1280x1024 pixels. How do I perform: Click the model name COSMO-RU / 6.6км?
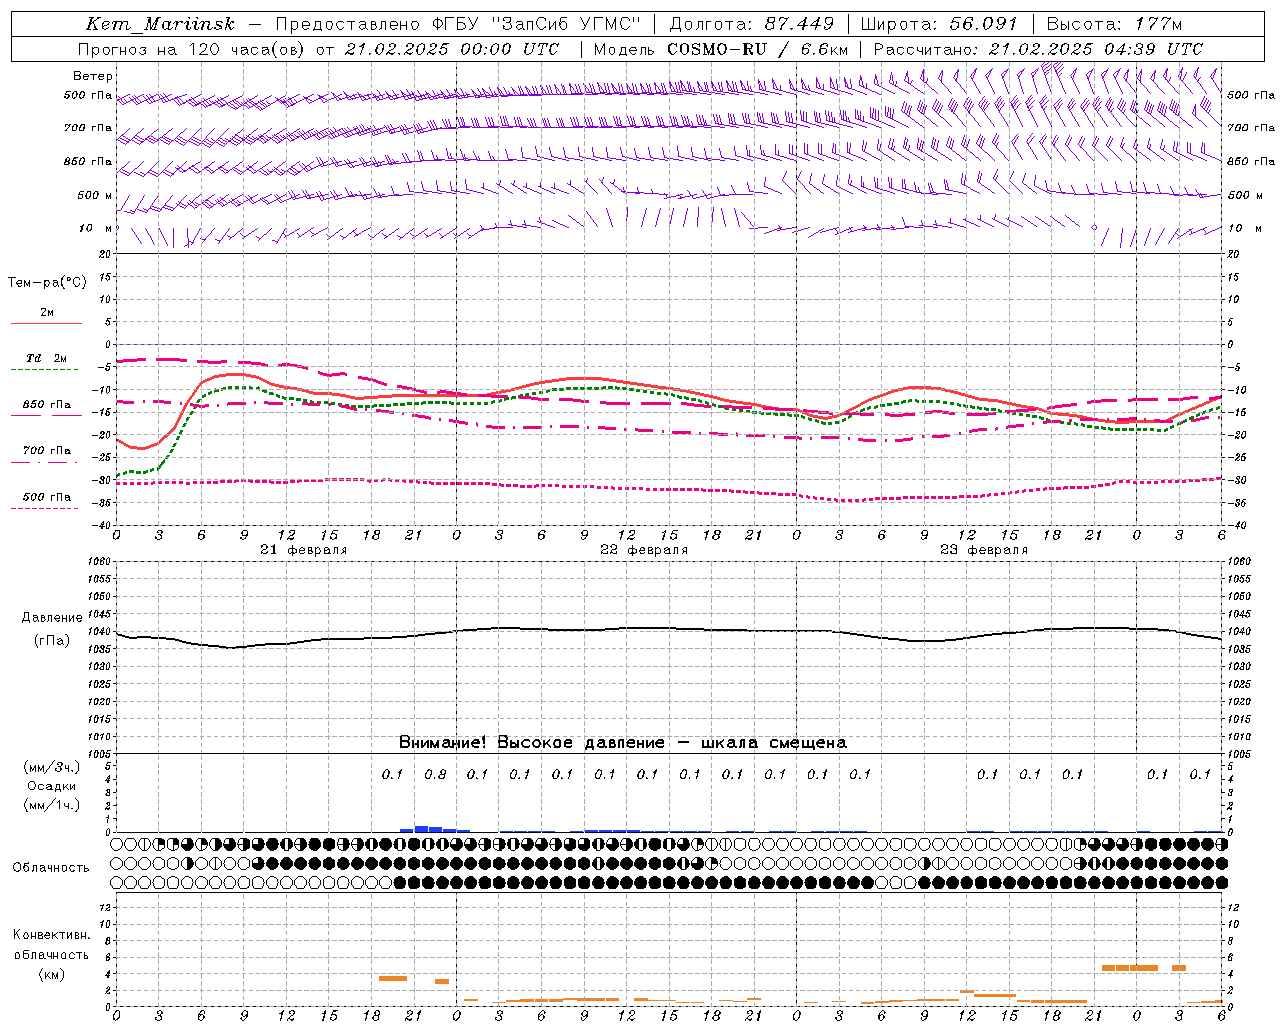tap(757, 49)
